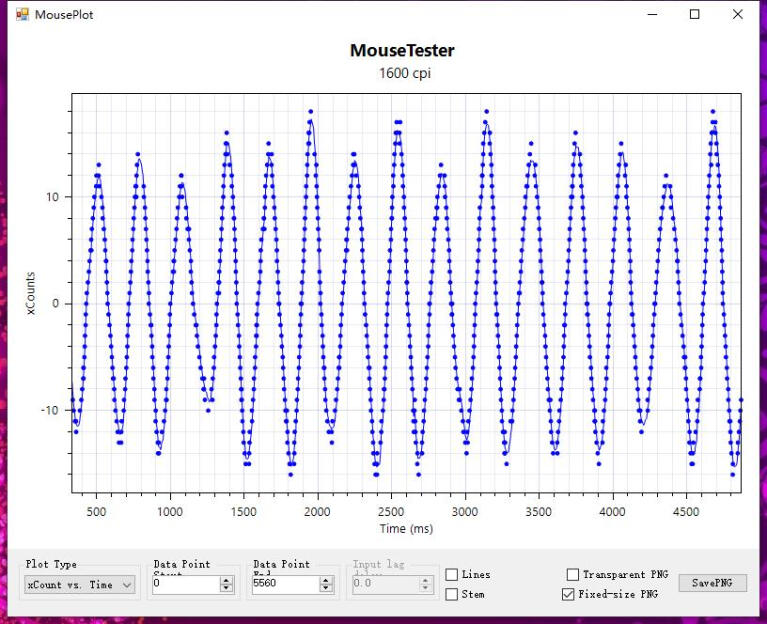Enable the Stem checkbox
The image size is (767, 624).
click(452, 594)
